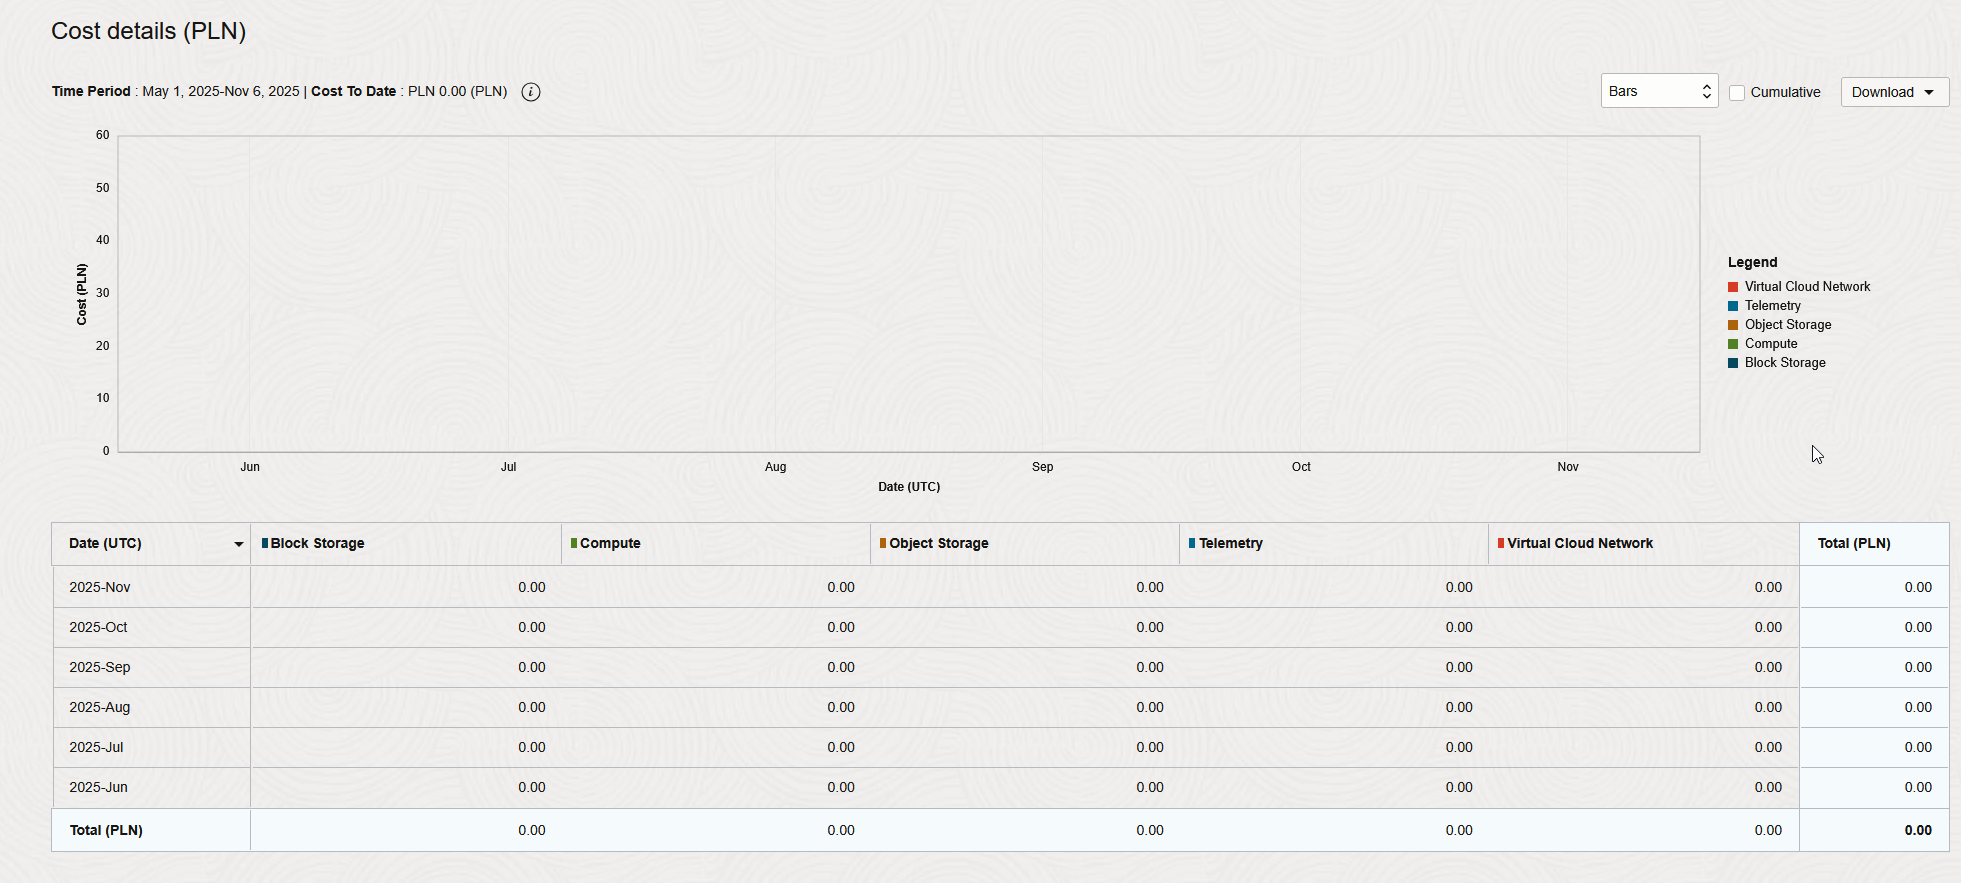Enable the Cumulative checkbox
The width and height of the screenshot is (1961, 883).
[1737, 92]
